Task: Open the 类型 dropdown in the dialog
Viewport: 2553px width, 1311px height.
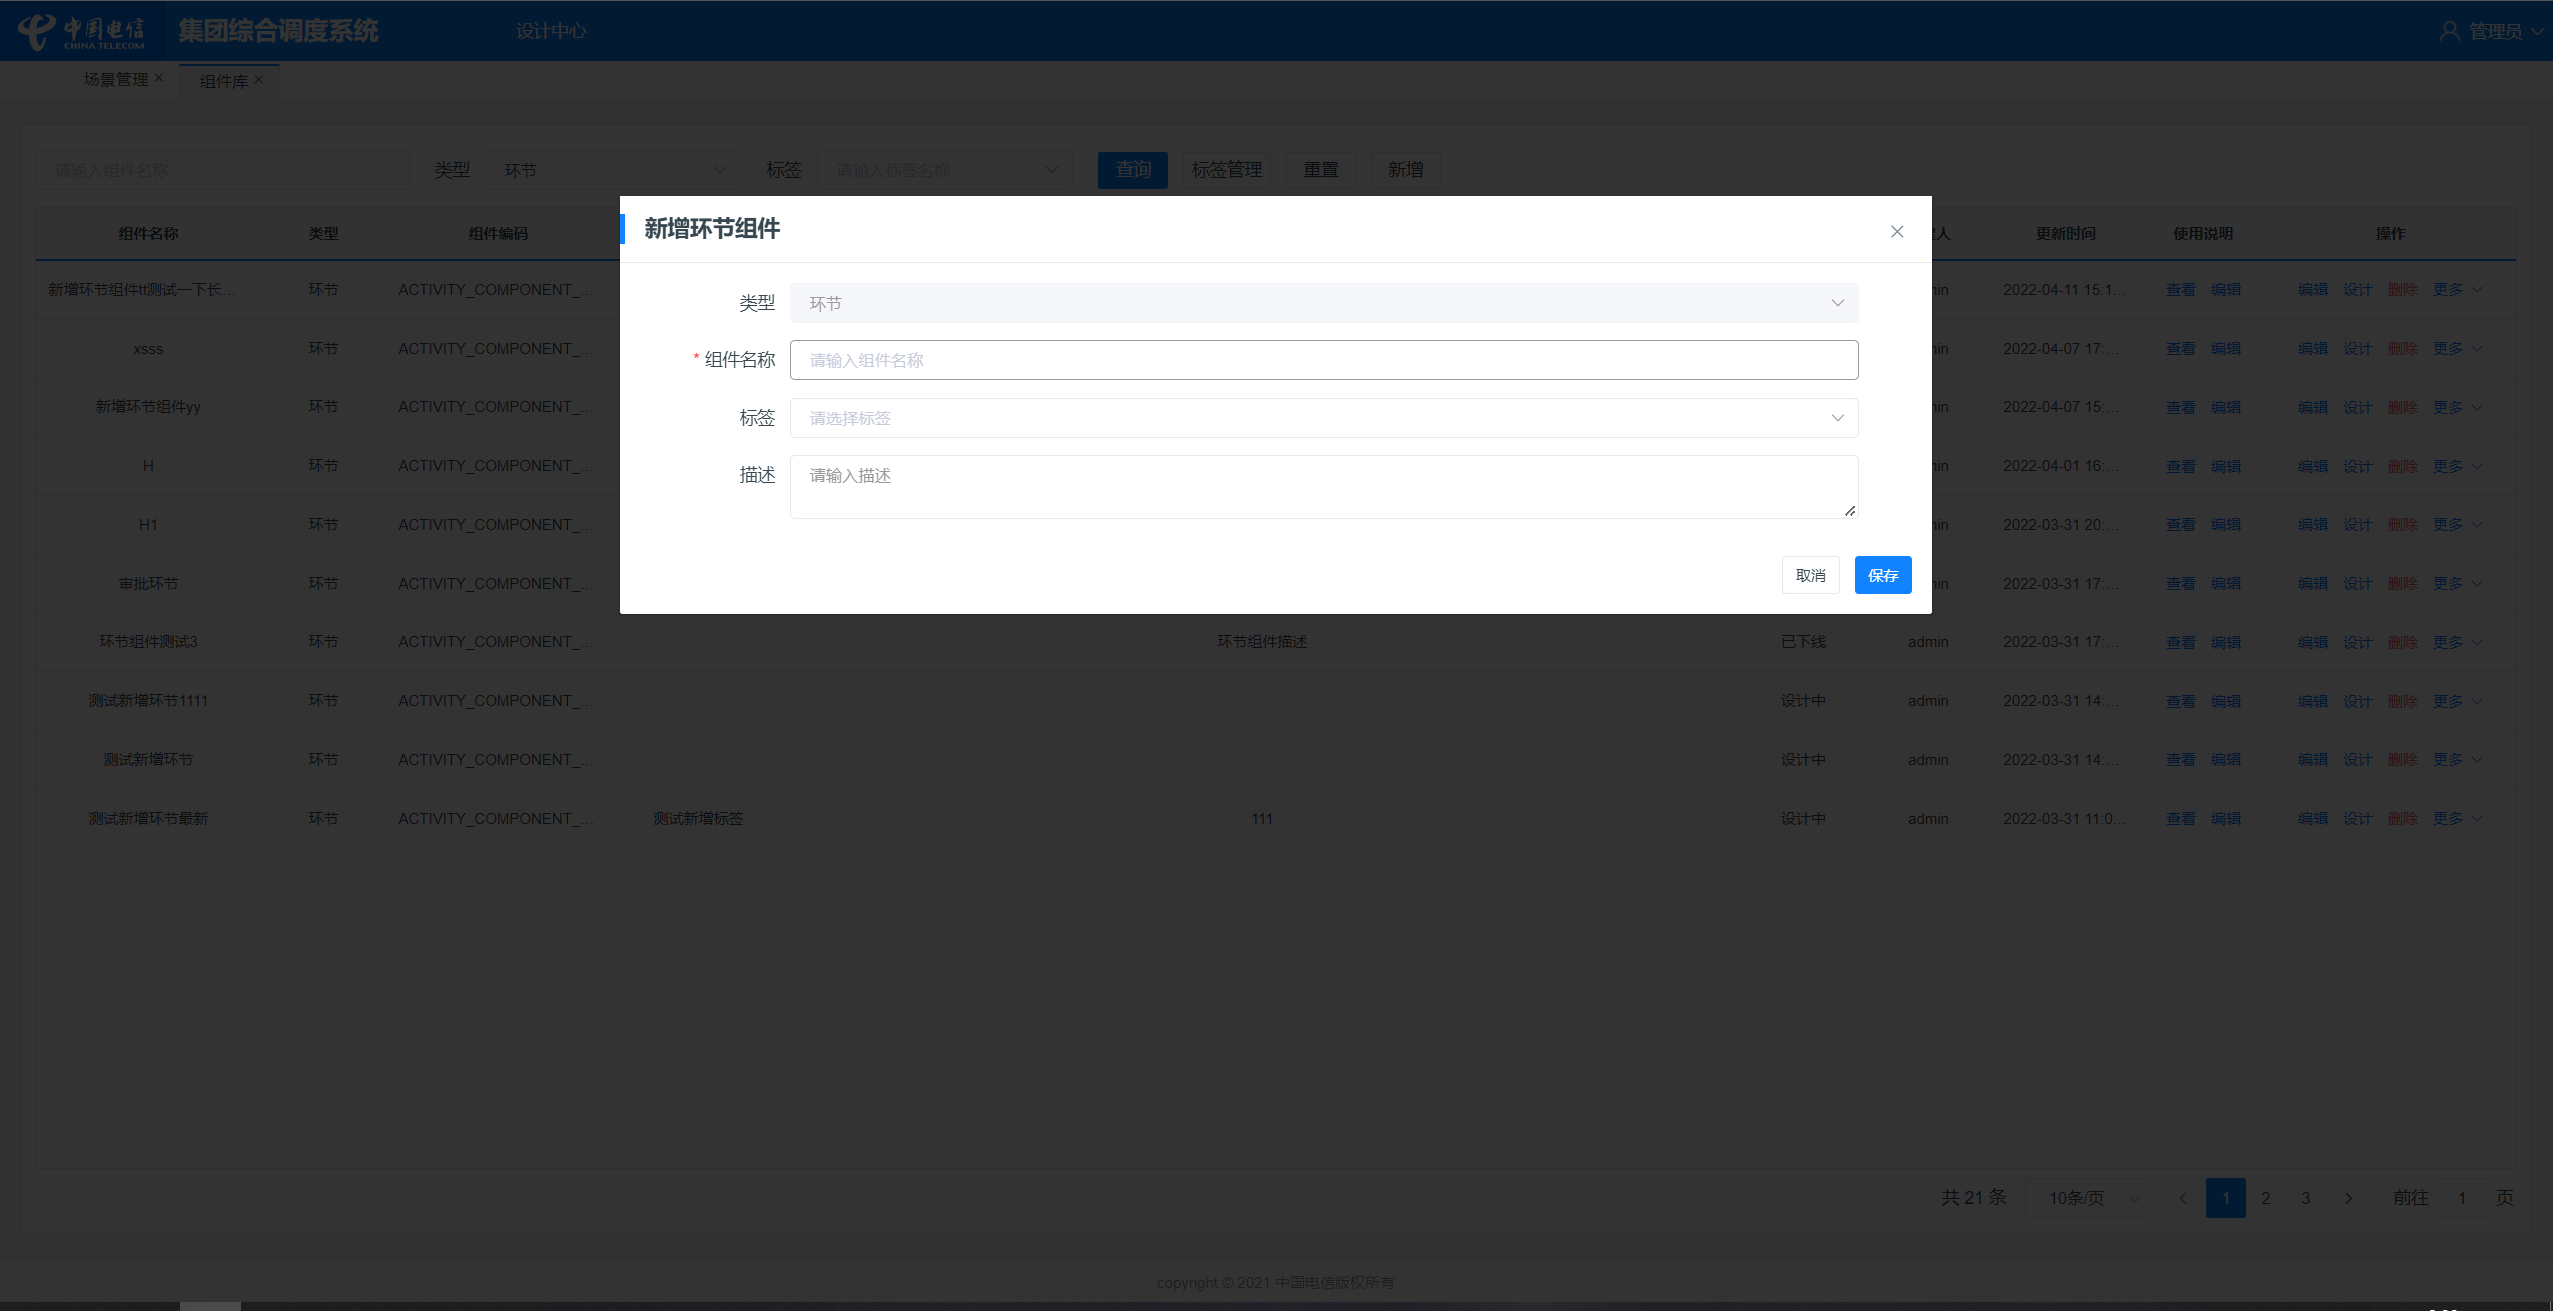Action: coord(1324,303)
